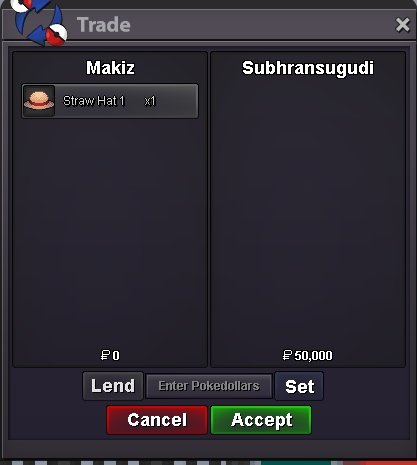Close the Trade window
The height and width of the screenshot is (465, 417).
[x=402, y=25]
